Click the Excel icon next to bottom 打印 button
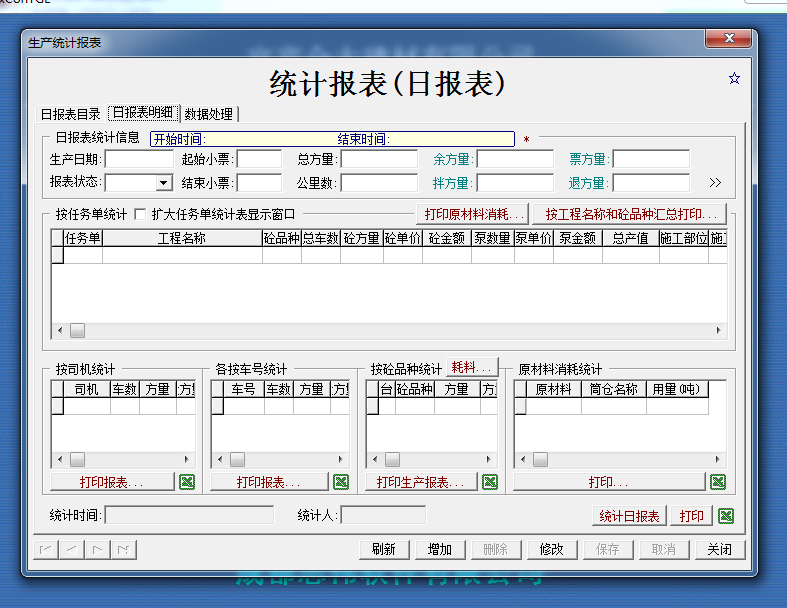 [726, 516]
